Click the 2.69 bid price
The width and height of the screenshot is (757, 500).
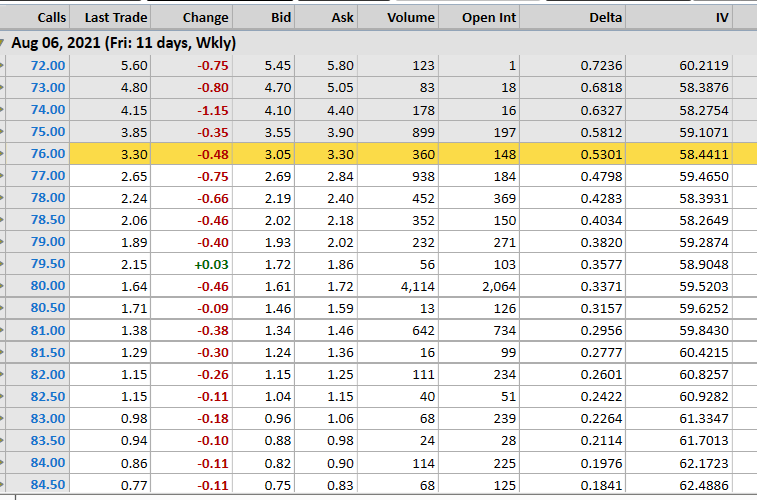coord(278,177)
